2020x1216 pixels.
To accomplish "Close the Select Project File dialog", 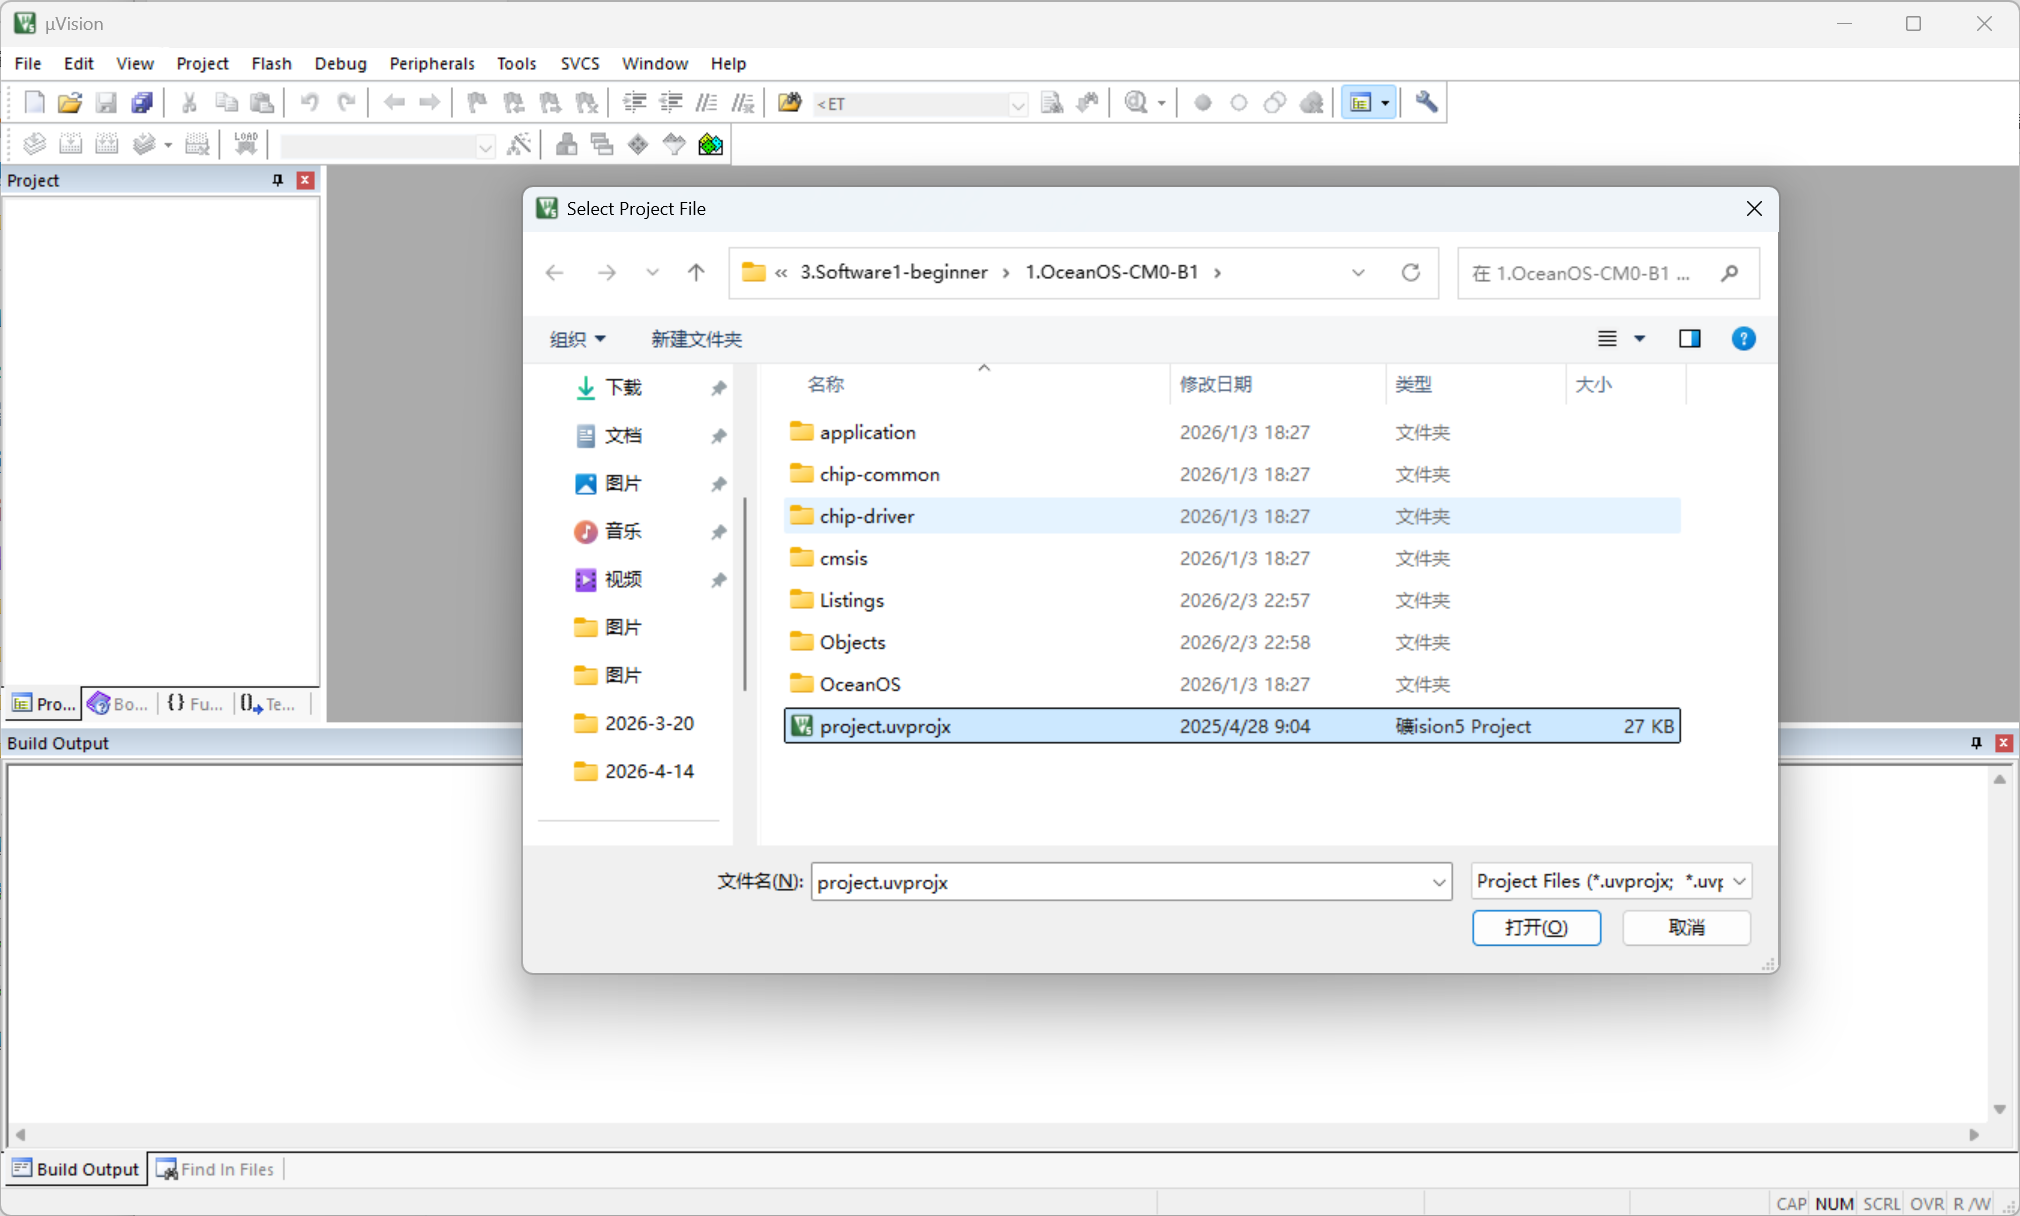I will tap(1754, 208).
